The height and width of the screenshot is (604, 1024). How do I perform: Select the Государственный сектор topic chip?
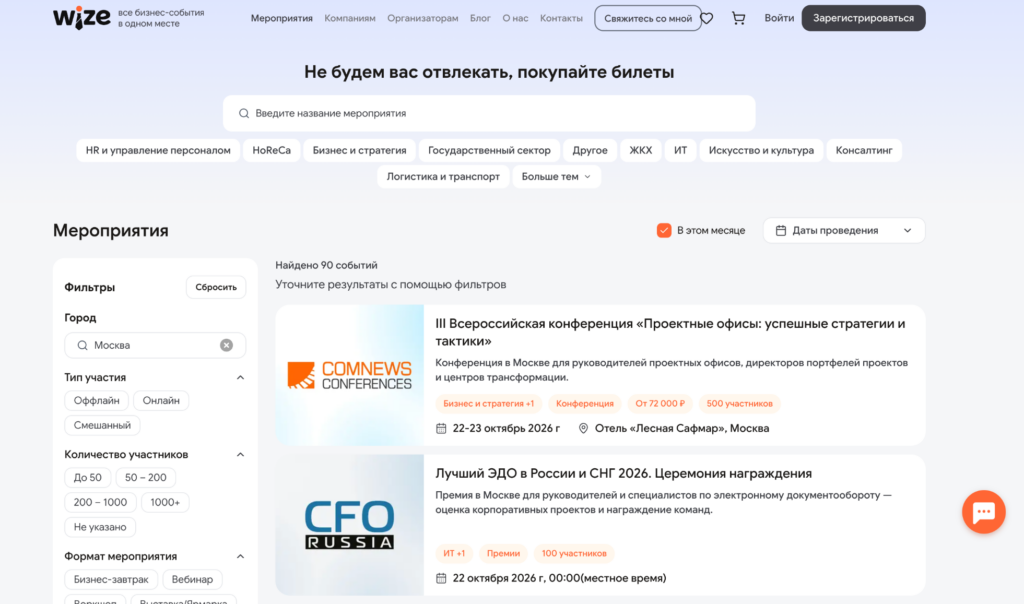(x=489, y=150)
